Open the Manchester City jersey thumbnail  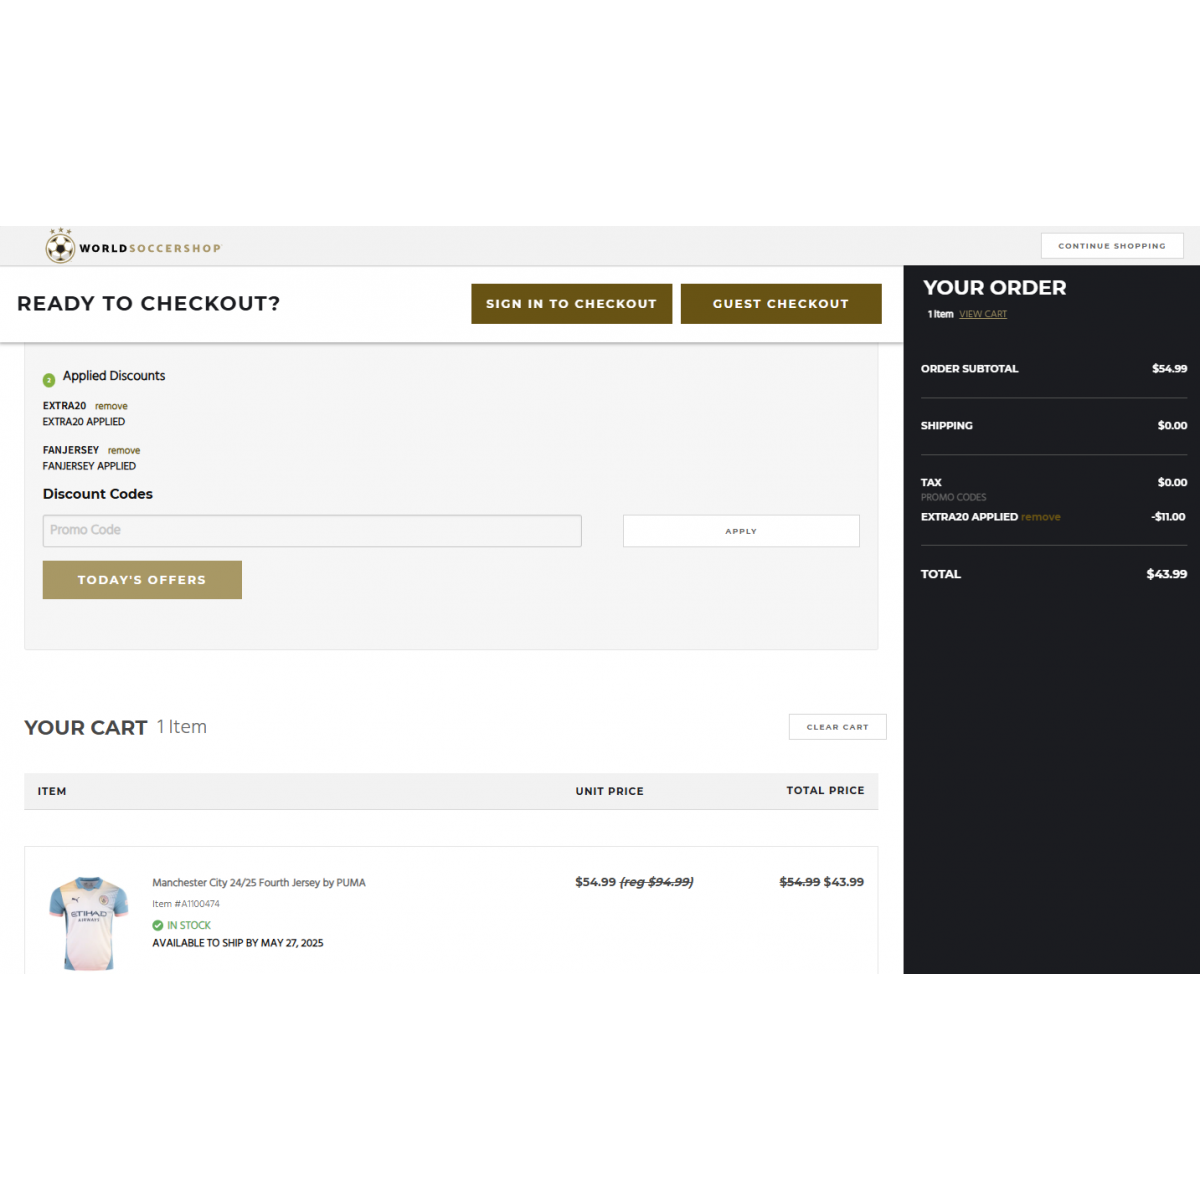(x=89, y=923)
